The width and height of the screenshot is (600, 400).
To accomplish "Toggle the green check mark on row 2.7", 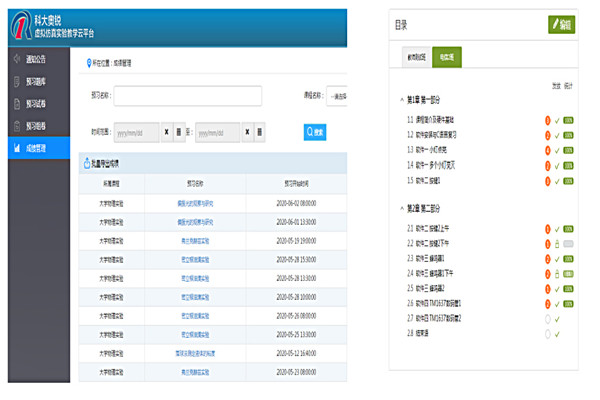I will pyautogui.click(x=557, y=319).
